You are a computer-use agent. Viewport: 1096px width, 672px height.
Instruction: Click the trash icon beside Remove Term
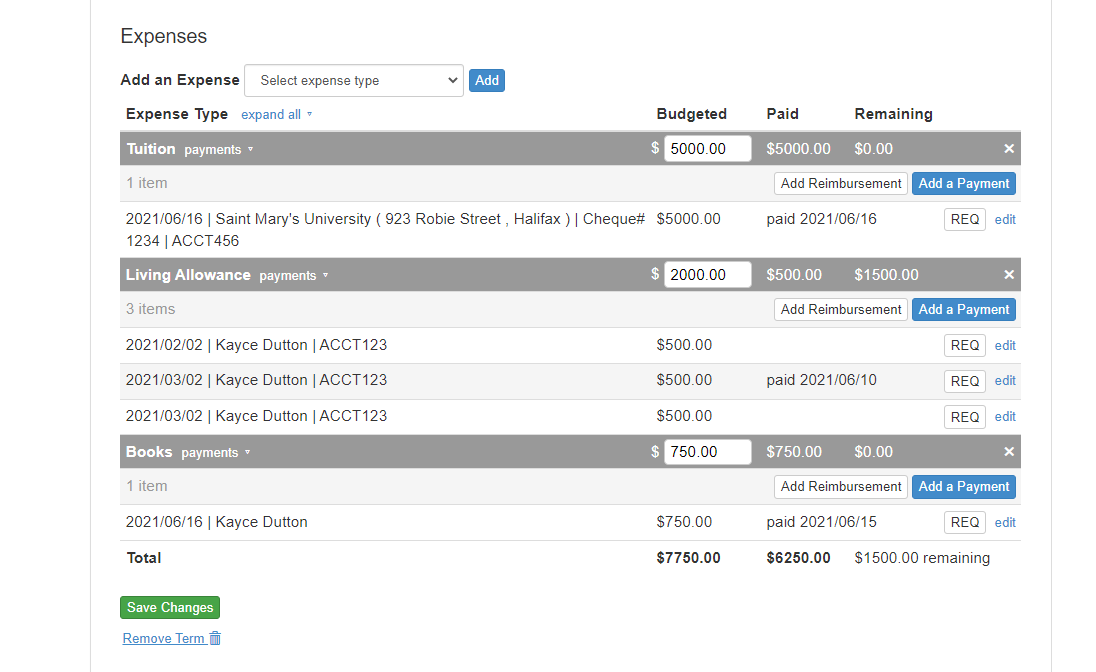(215, 638)
